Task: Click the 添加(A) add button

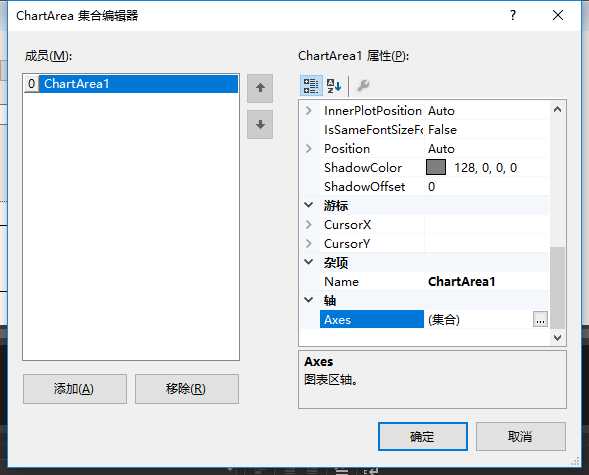Action: (75, 389)
